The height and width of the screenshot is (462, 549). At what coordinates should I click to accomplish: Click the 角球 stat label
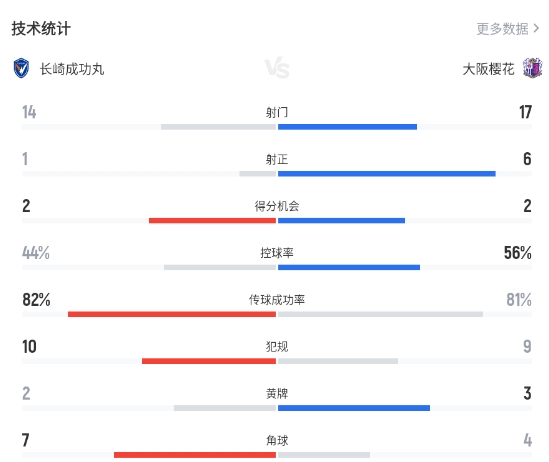pyautogui.click(x=277, y=440)
